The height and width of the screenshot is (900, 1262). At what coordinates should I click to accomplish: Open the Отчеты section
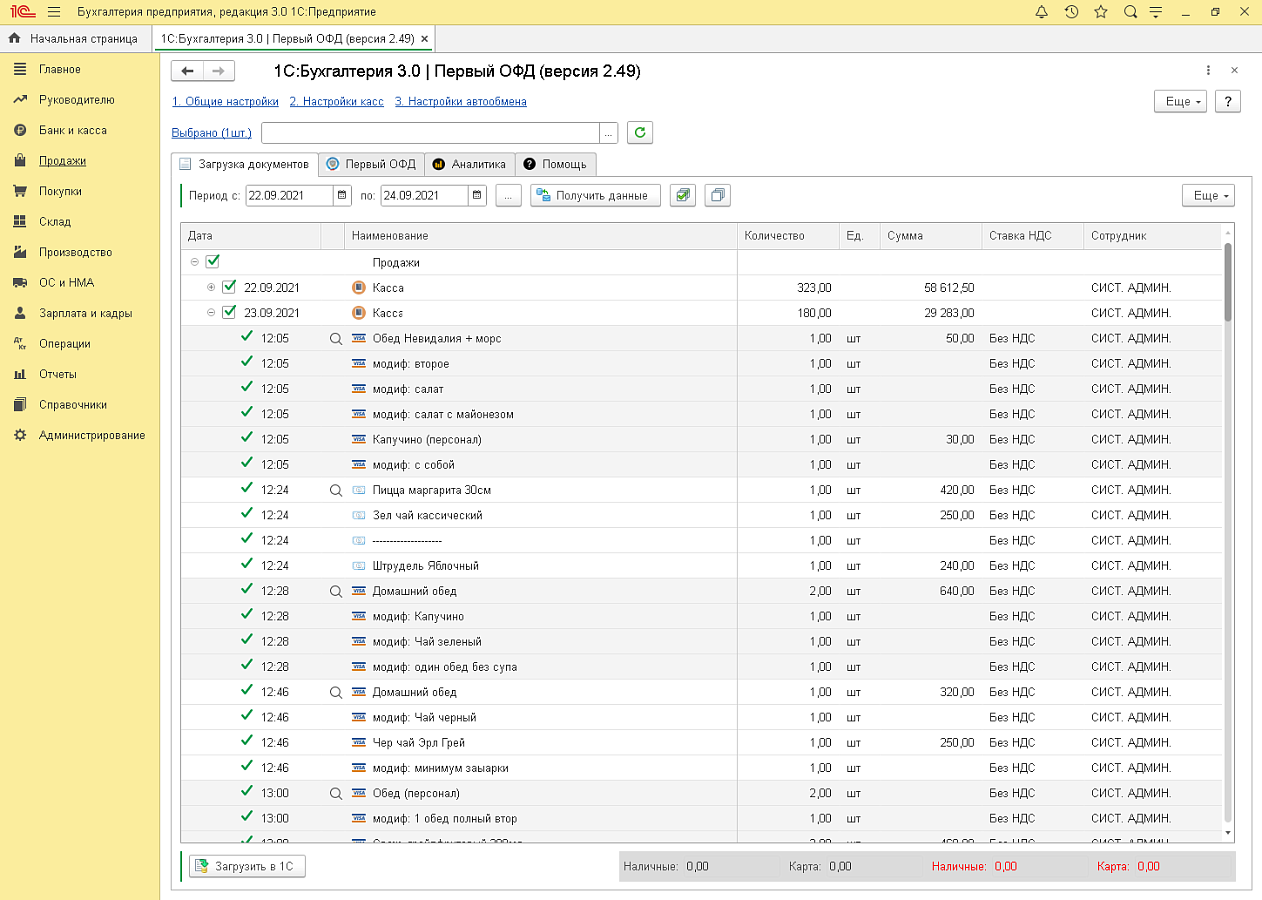pos(58,374)
